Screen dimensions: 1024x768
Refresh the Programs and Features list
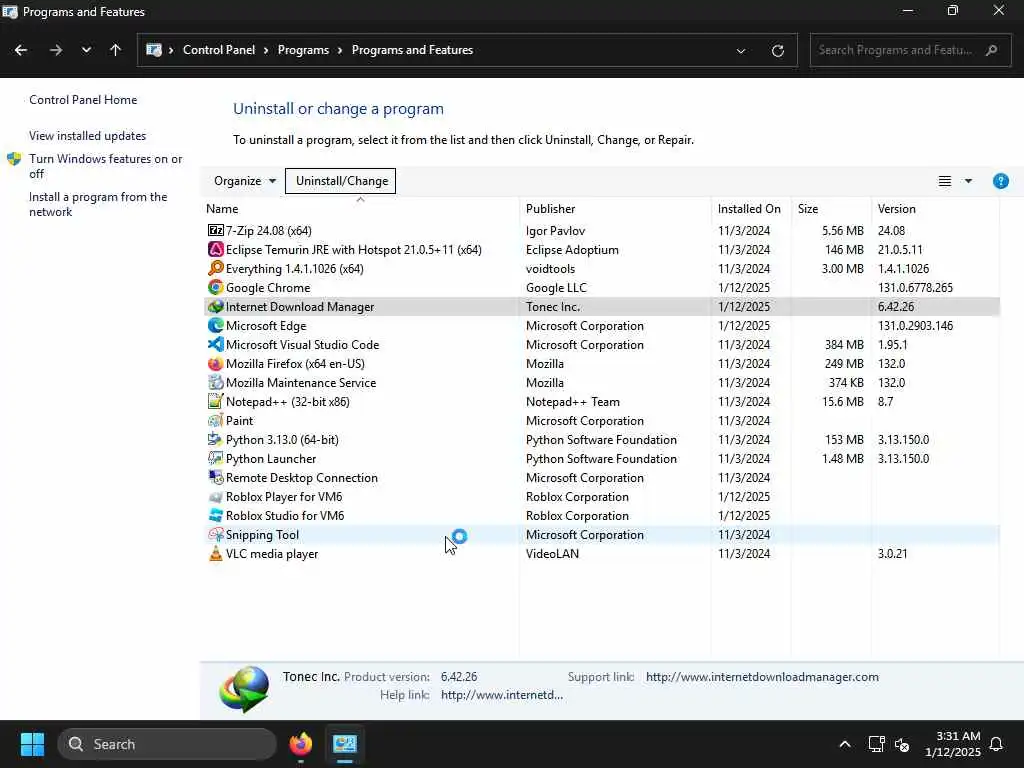[777, 50]
